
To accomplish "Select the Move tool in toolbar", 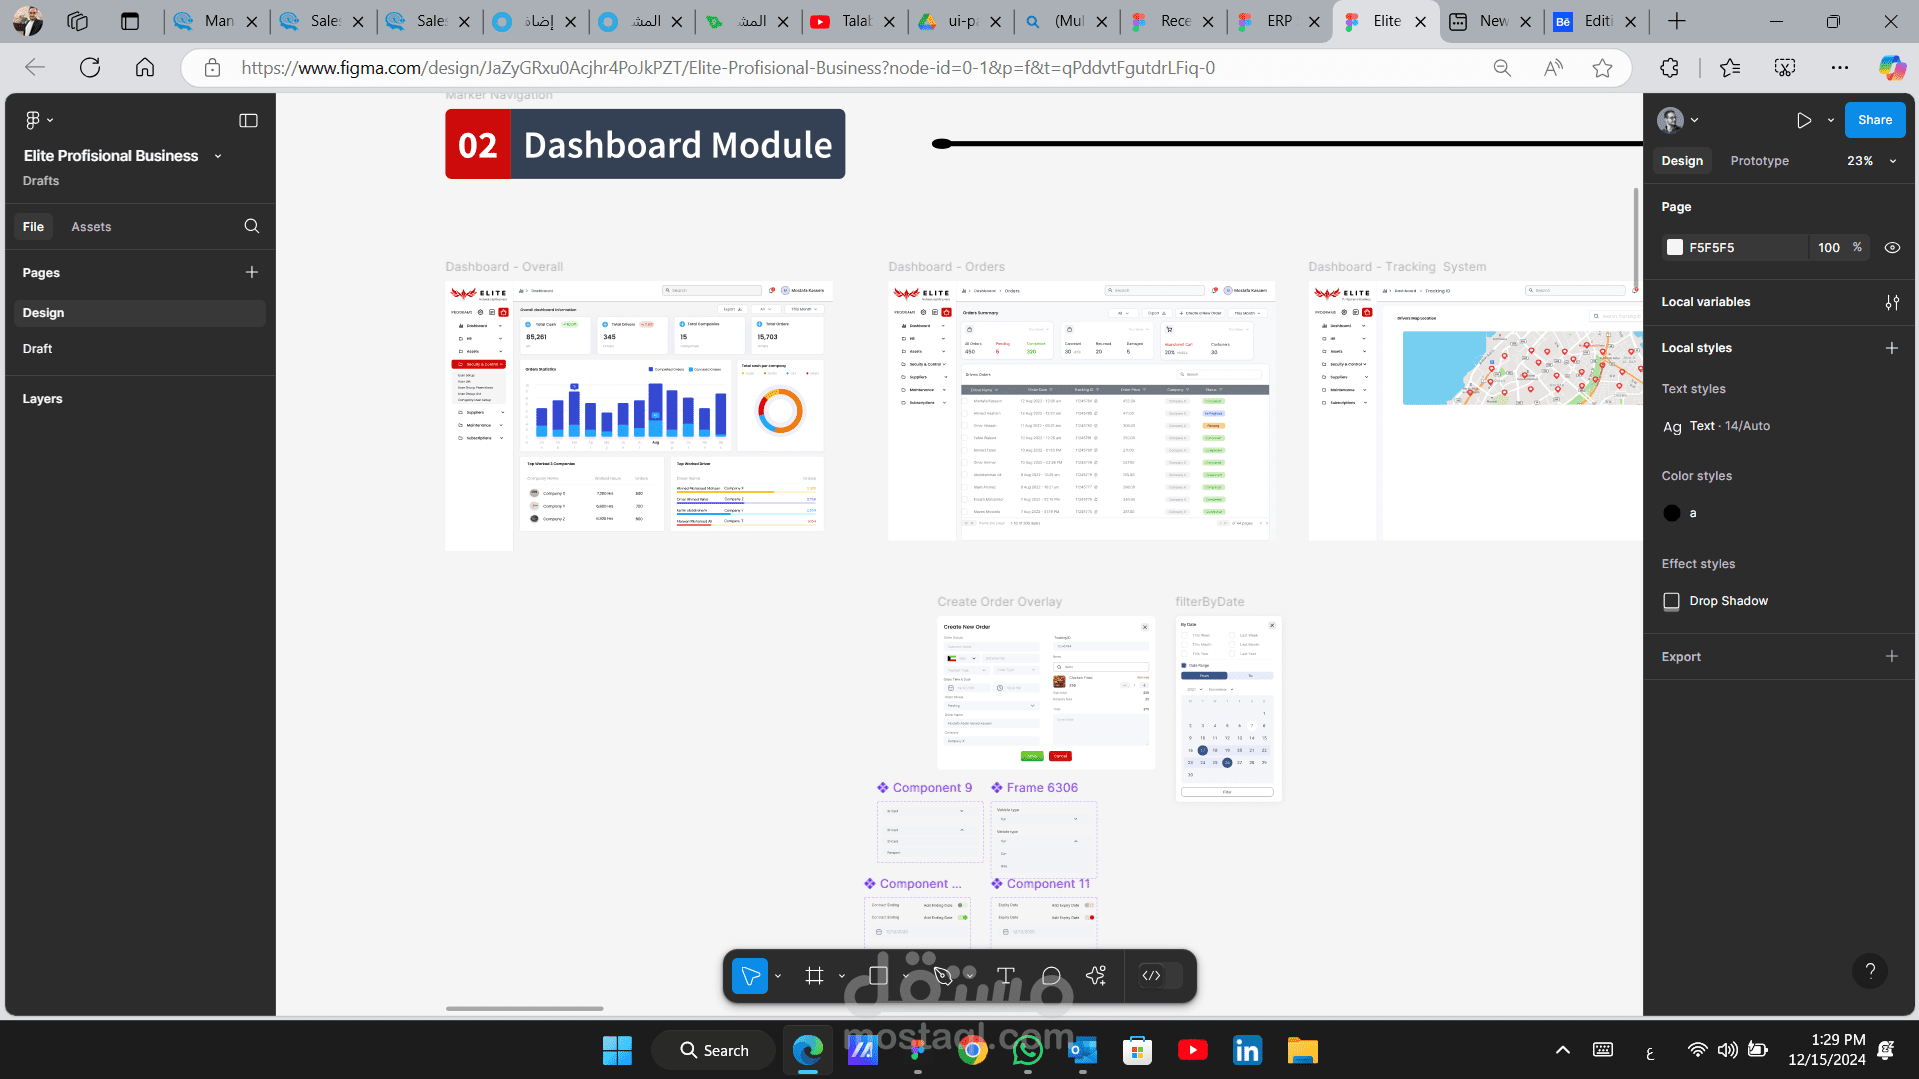I will (750, 976).
